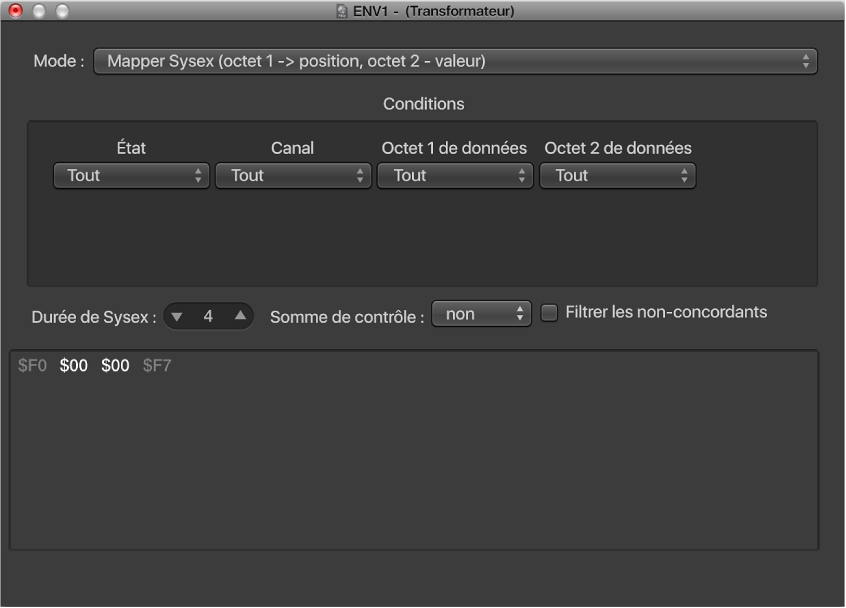Enable Filtrer les non-concordants checkbox
The height and width of the screenshot is (608, 846).
[x=549, y=313]
